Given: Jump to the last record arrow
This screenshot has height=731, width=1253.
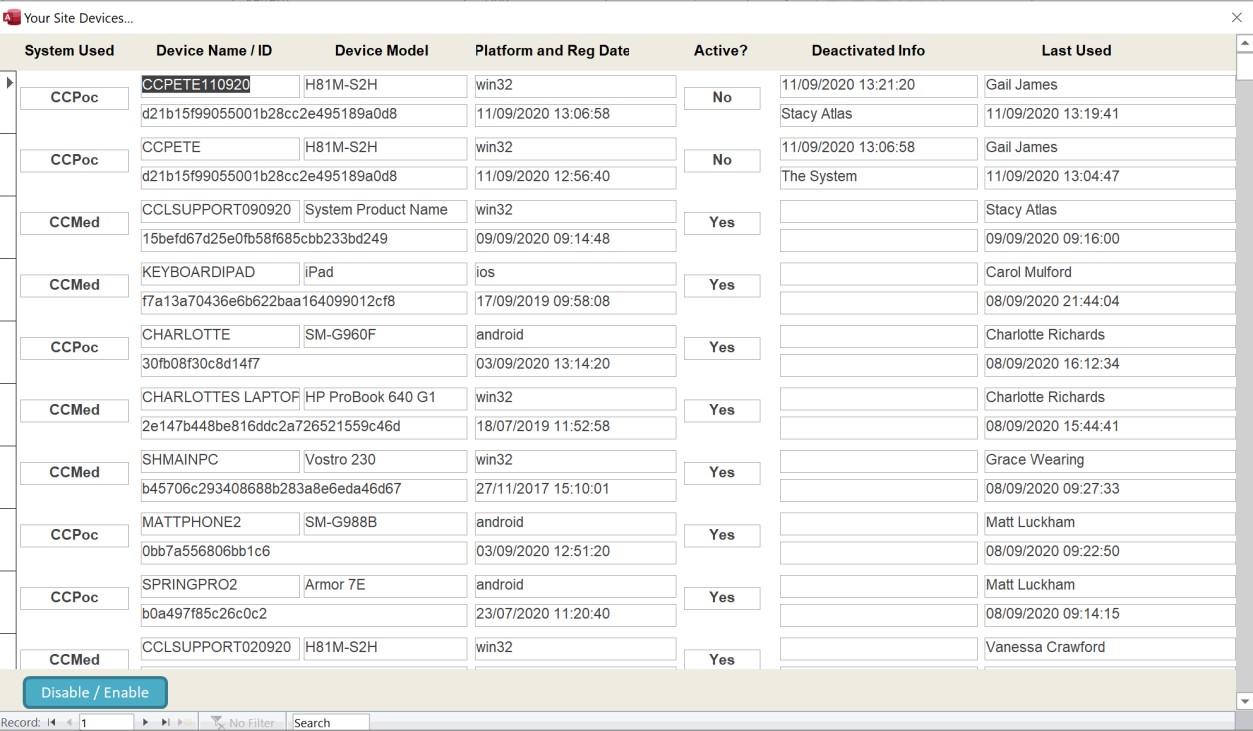Looking at the screenshot, I should pos(165,722).
